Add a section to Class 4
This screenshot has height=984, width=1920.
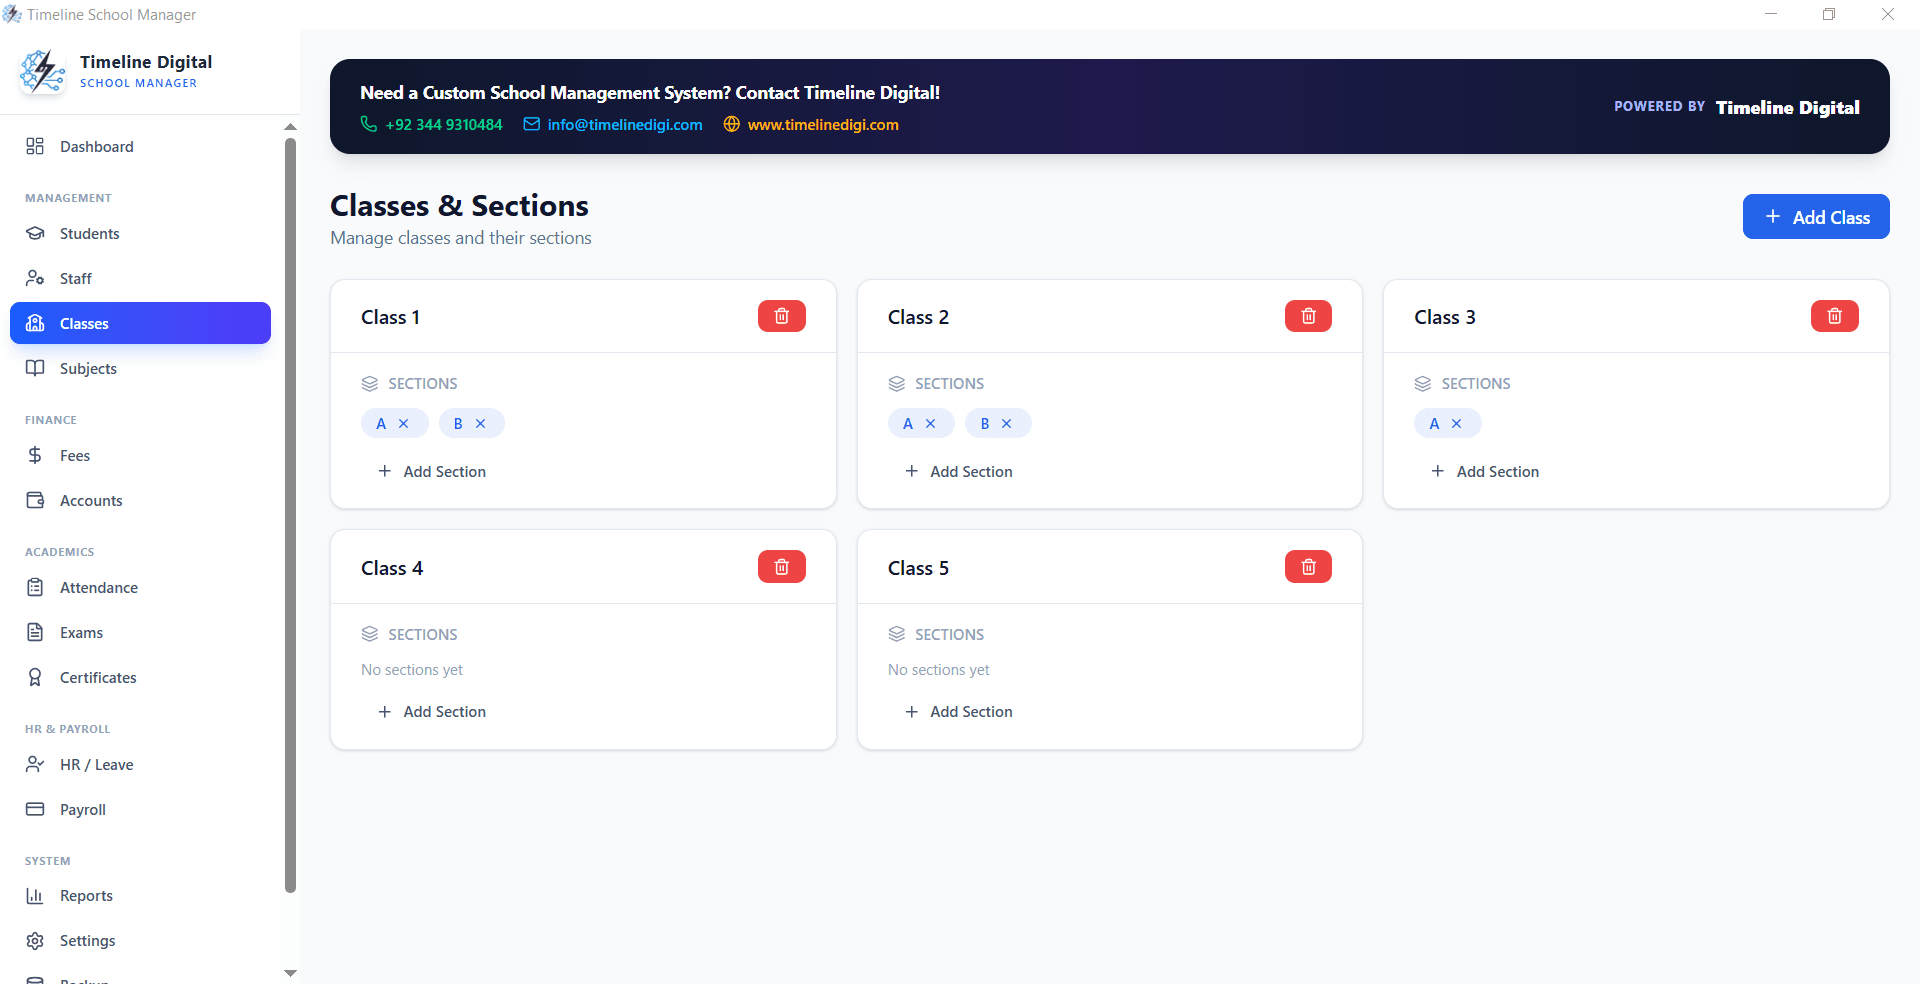tap(432, 711)
